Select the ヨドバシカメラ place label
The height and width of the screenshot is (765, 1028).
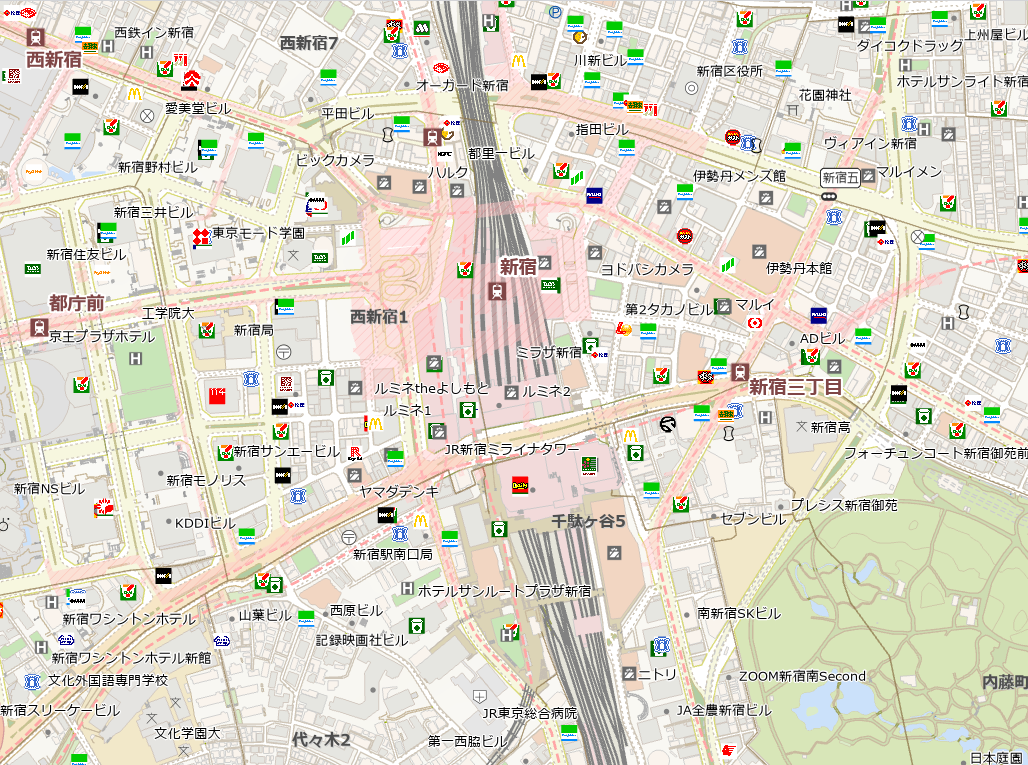click(x=647, y=270)
